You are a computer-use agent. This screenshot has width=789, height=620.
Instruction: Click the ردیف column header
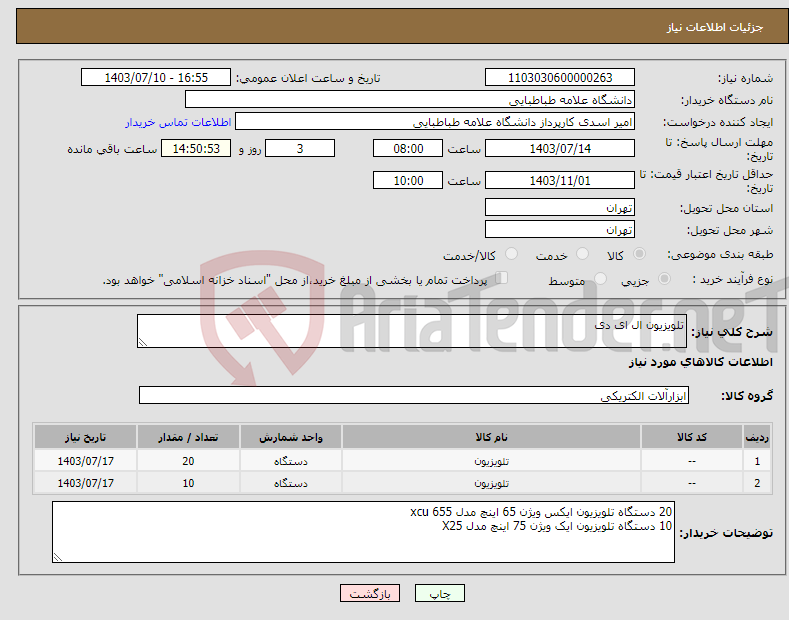[757, 437]
